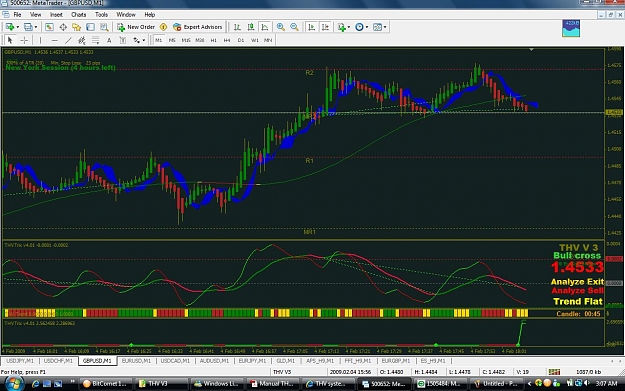Click the New Order button
Image resolution: width=625 pixels, height=391 pixels.
[x=136, y=27]
